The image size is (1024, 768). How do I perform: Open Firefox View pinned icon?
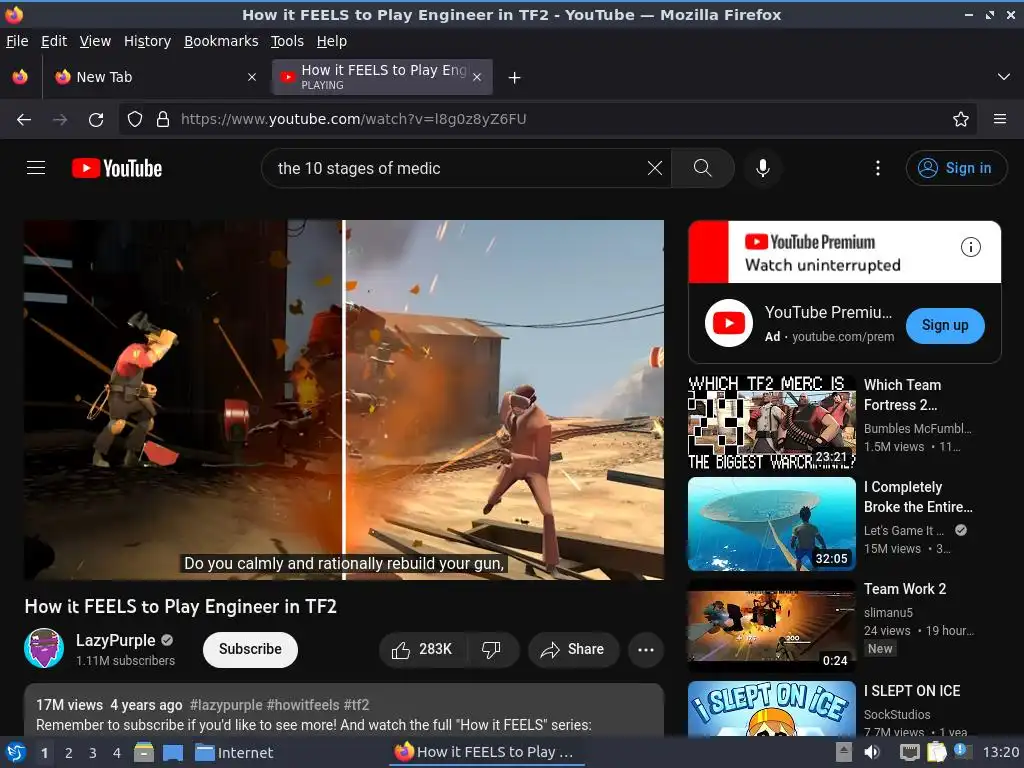coord(20,77)
